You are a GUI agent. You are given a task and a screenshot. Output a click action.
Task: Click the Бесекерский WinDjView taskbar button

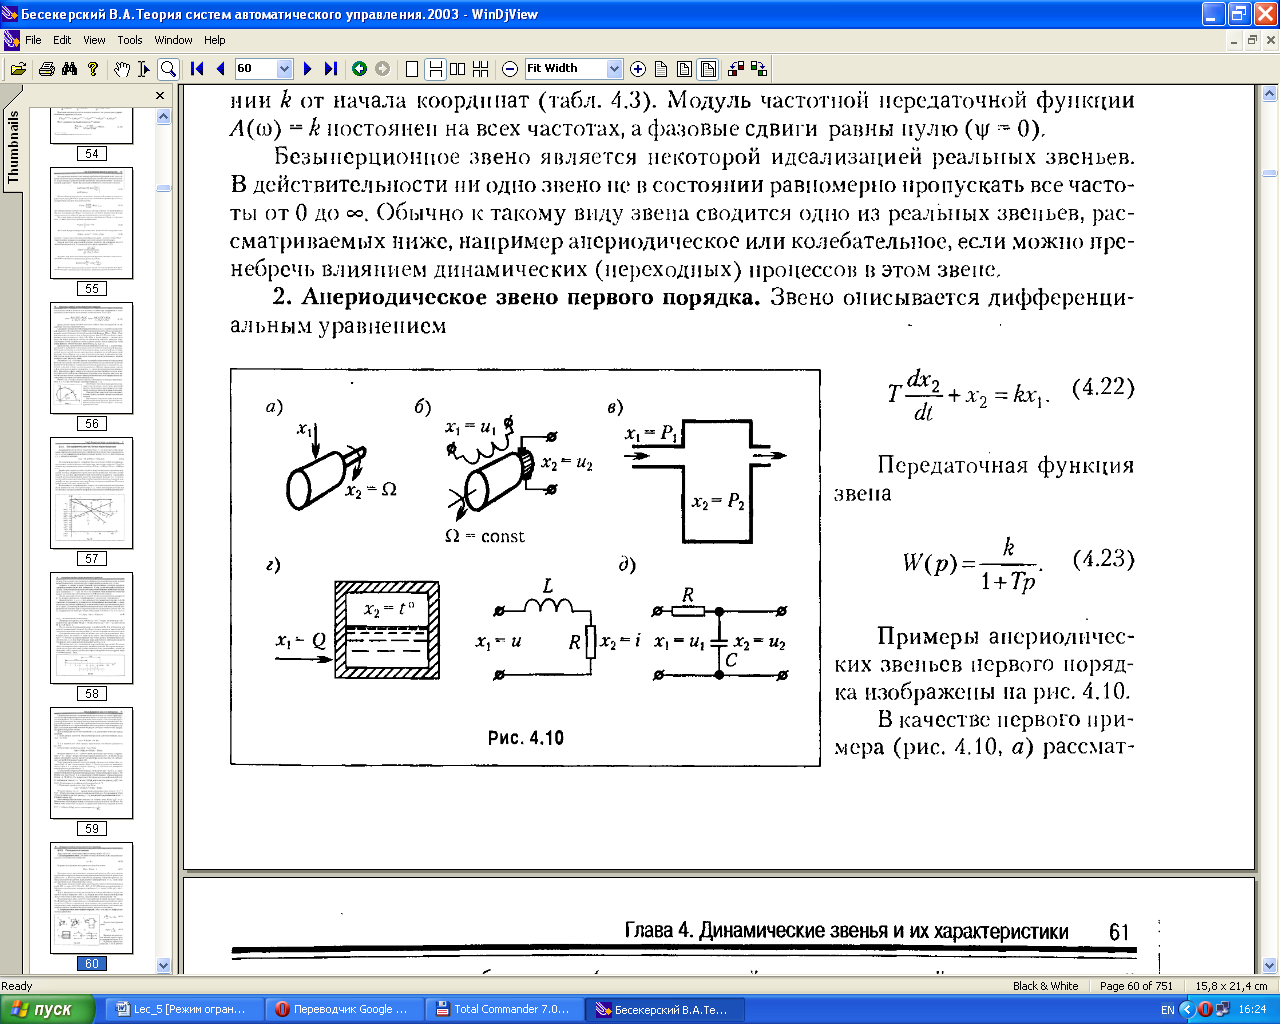pos(666,1009)
